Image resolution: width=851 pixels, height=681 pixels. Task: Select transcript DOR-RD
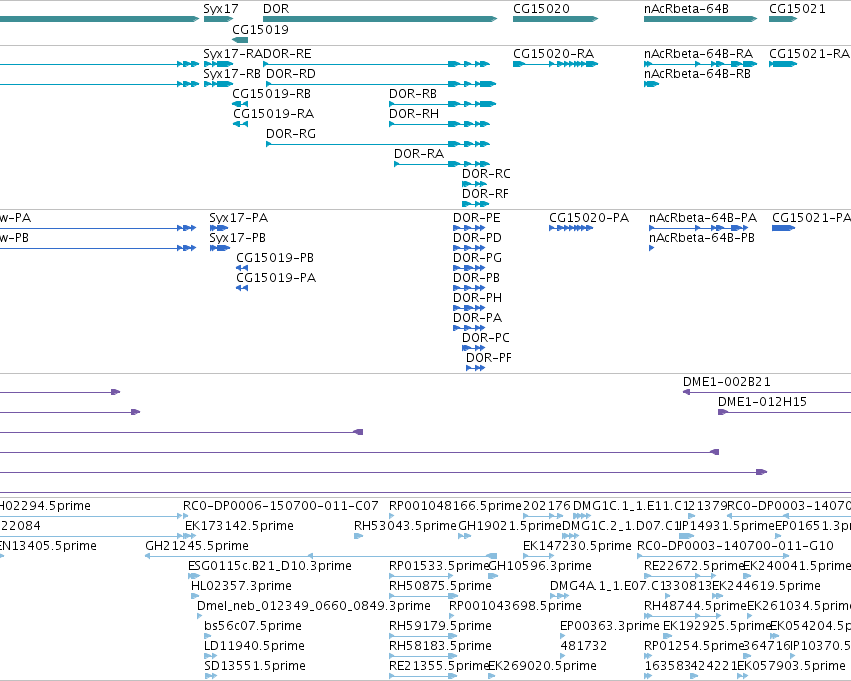(x=290, y=74)
